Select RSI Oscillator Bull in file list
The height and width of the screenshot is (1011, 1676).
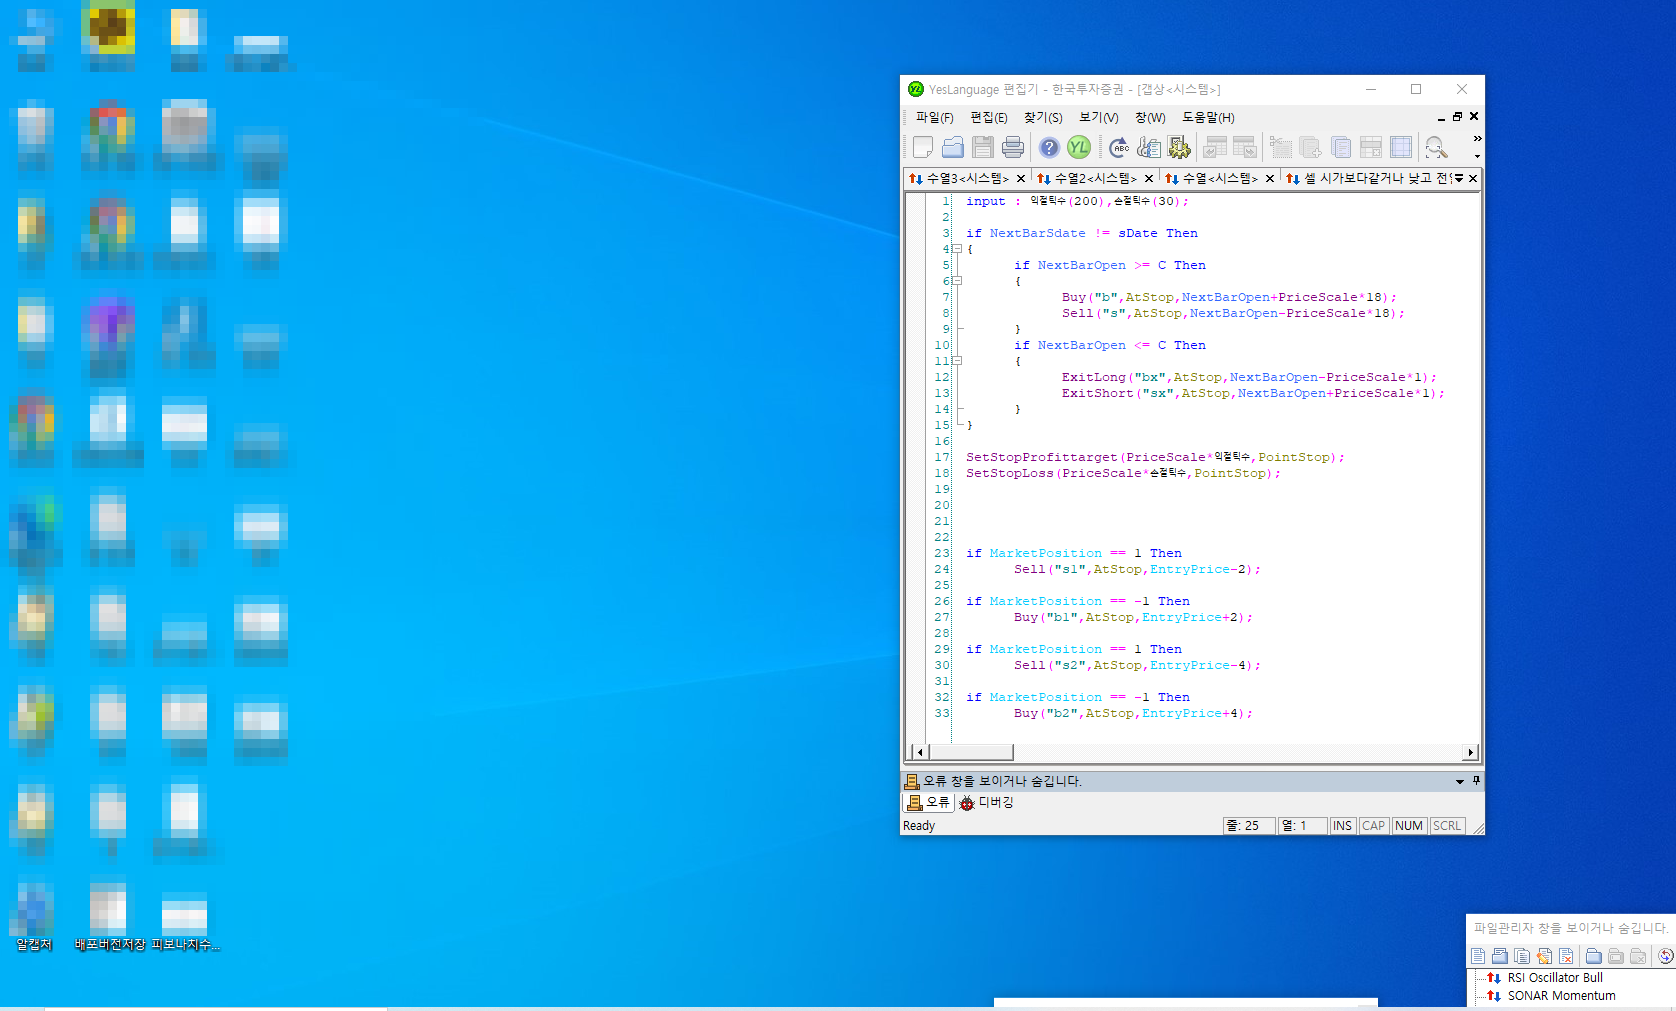click(x=1554, y=978)
